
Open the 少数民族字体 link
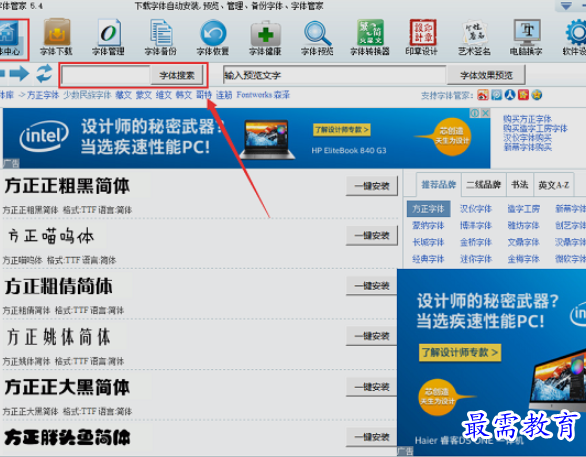tap(87, 95)
